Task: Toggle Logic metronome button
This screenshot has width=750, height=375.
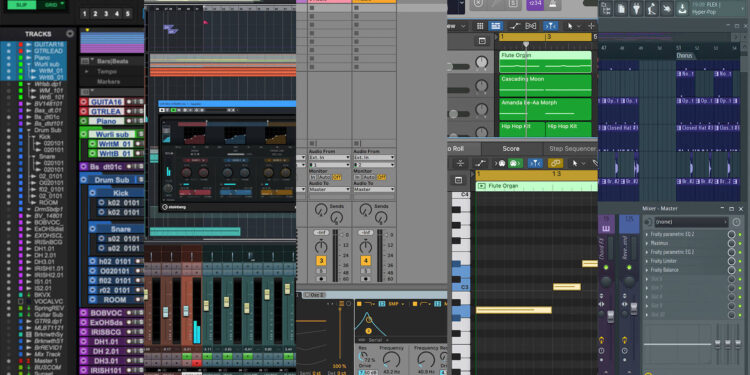Action: coord(552,3)
